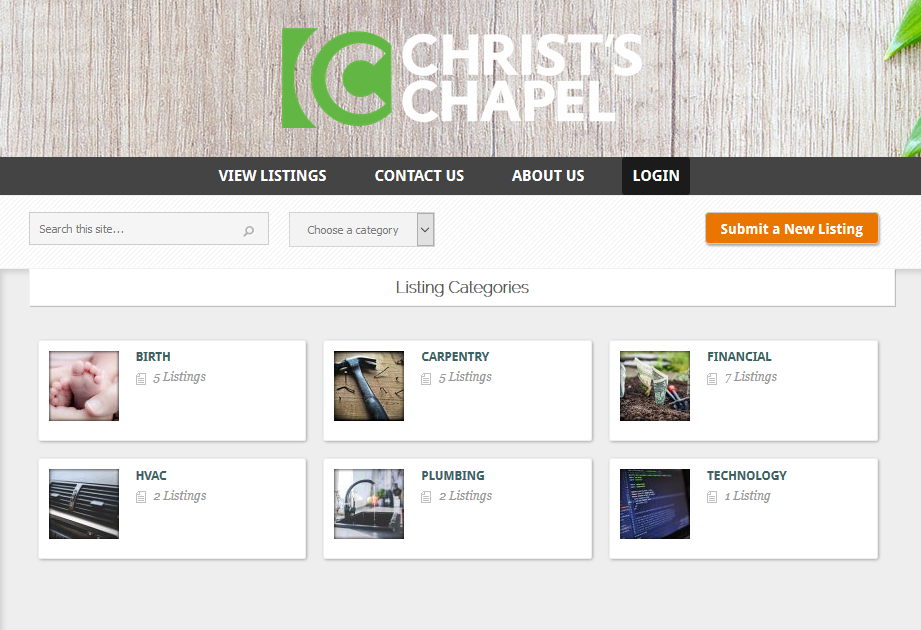Click the listings document icon under Plumbing
Image resolution: width=921 pixels, height=630 pixels.
coord(426,497)
